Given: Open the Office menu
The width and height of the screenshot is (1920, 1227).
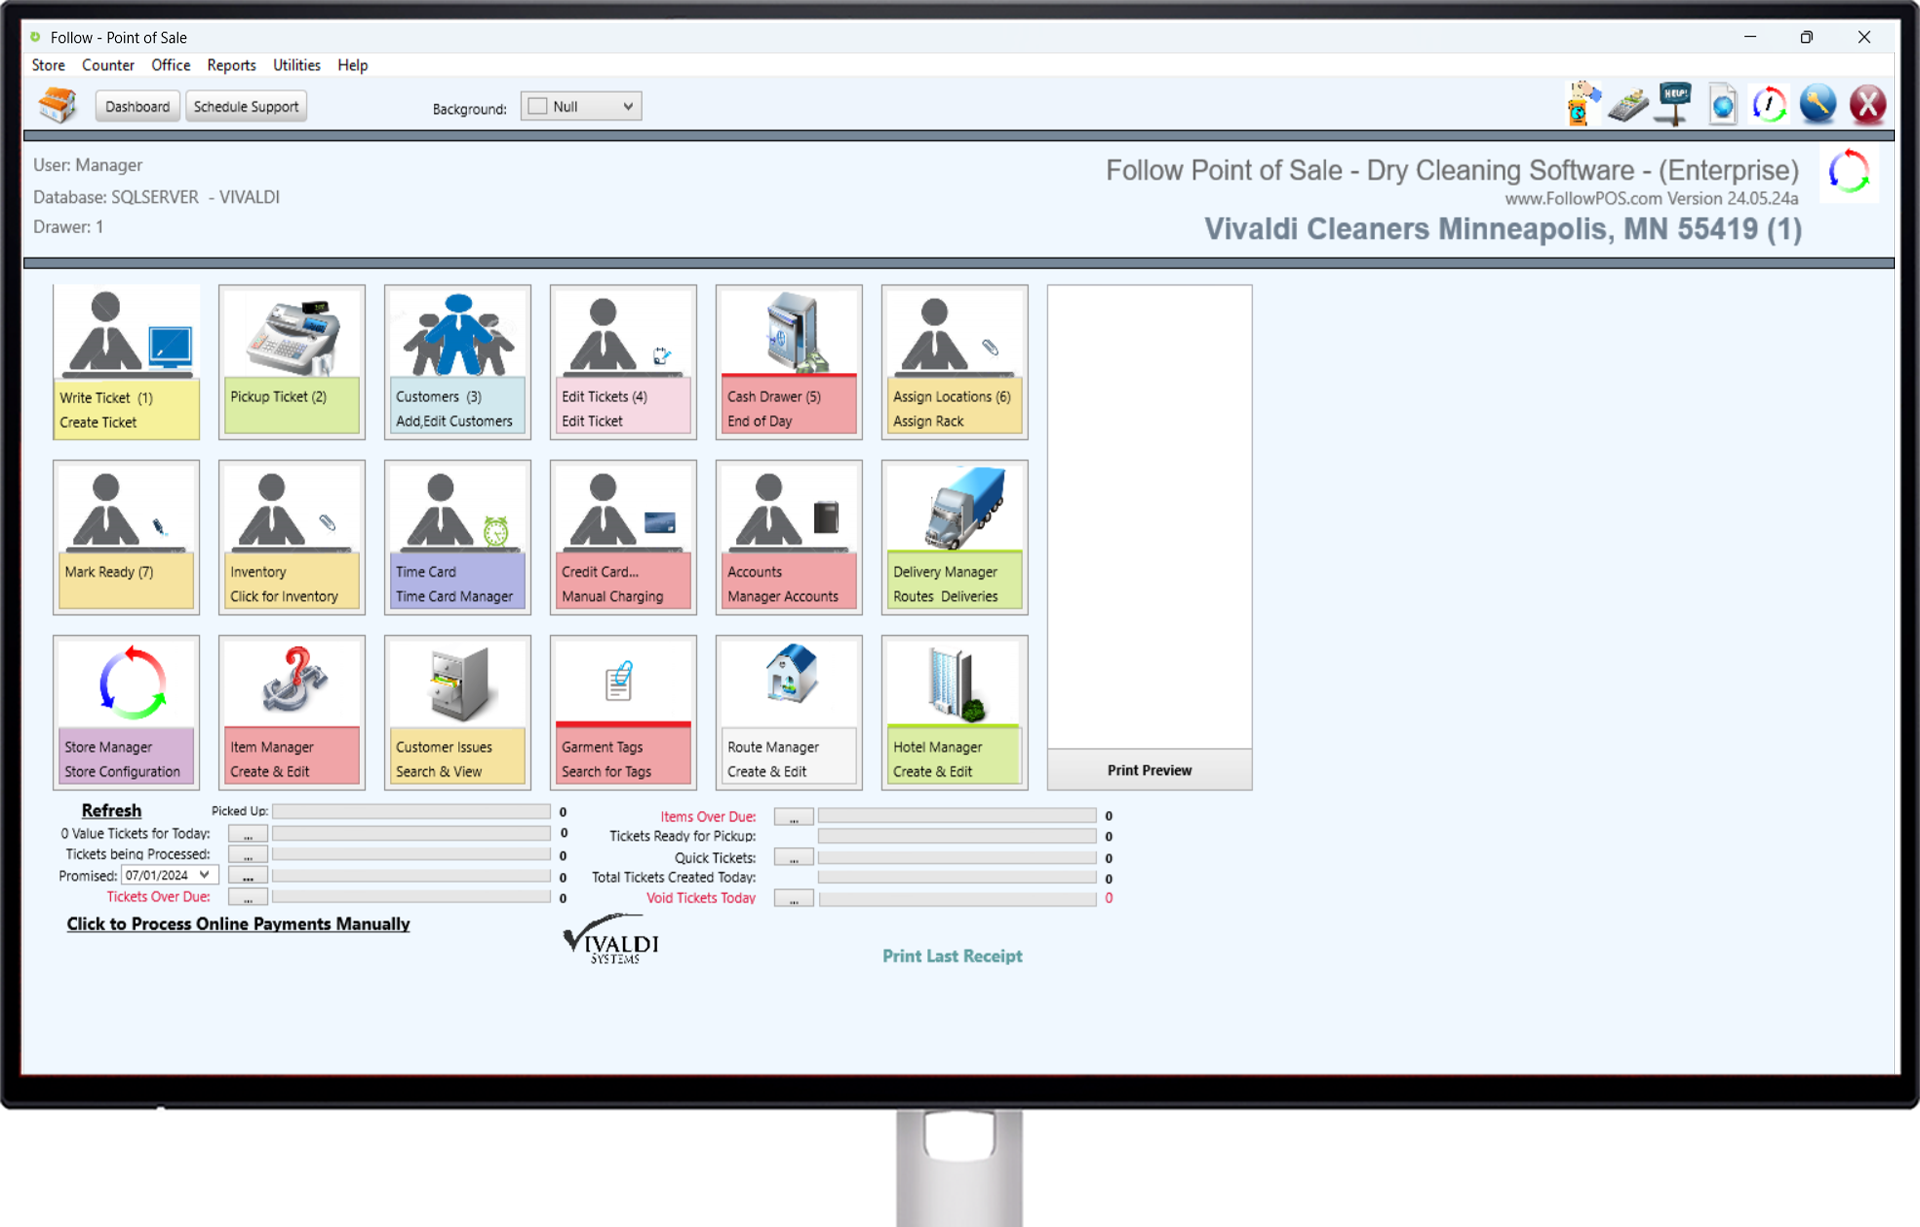Looking at the screenshot, I should pyautogui.click(x=171, y=65).
